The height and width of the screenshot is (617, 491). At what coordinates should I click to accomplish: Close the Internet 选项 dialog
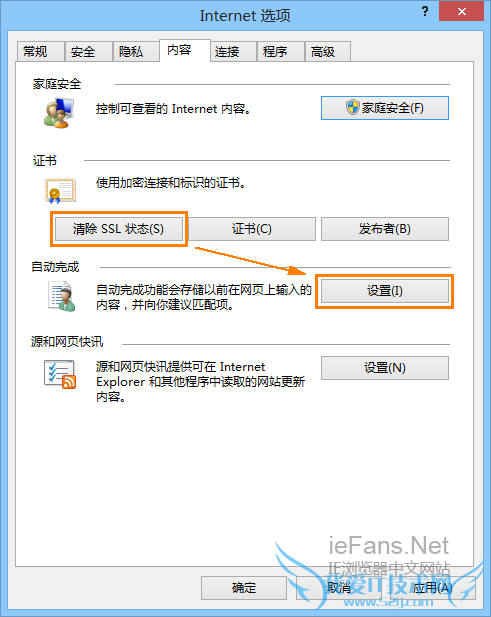click(x=461, y=11)
